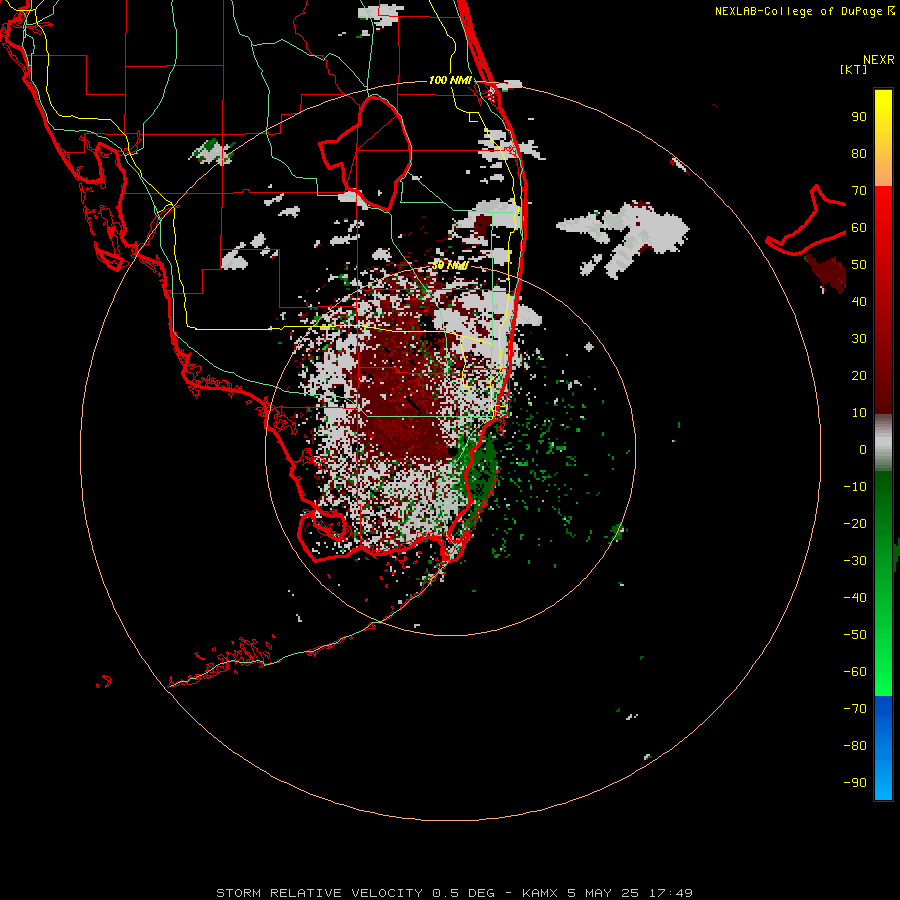Select the -60 knot scale label

[855, 672]
